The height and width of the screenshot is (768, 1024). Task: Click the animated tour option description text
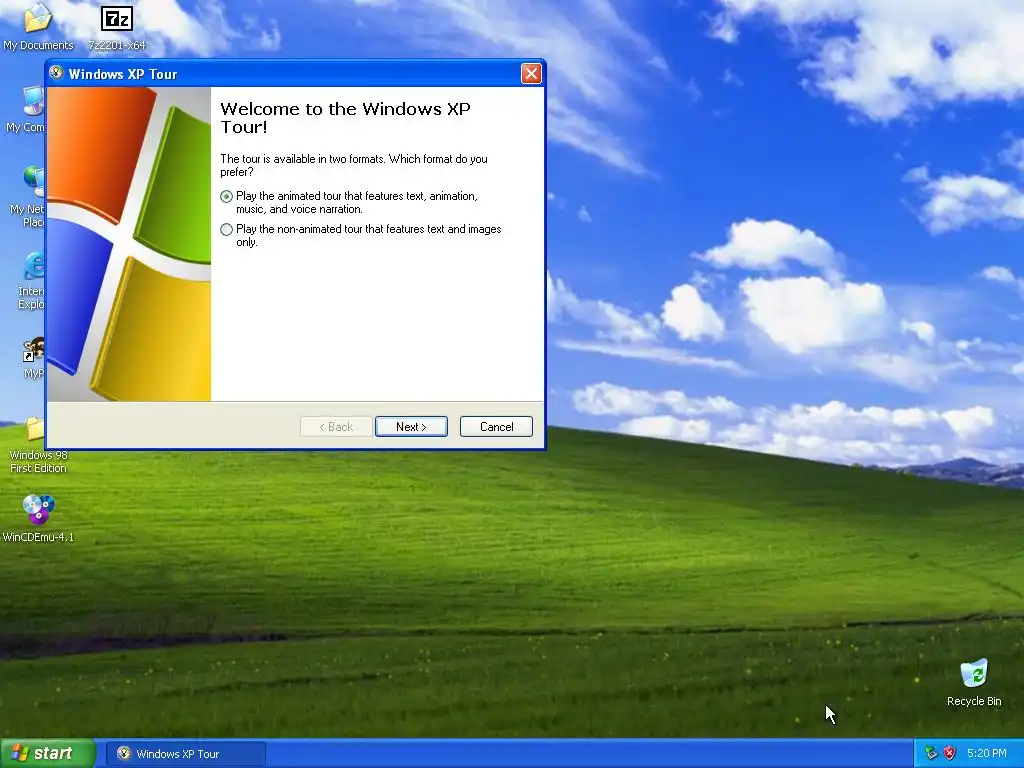[x=357, y=202]
